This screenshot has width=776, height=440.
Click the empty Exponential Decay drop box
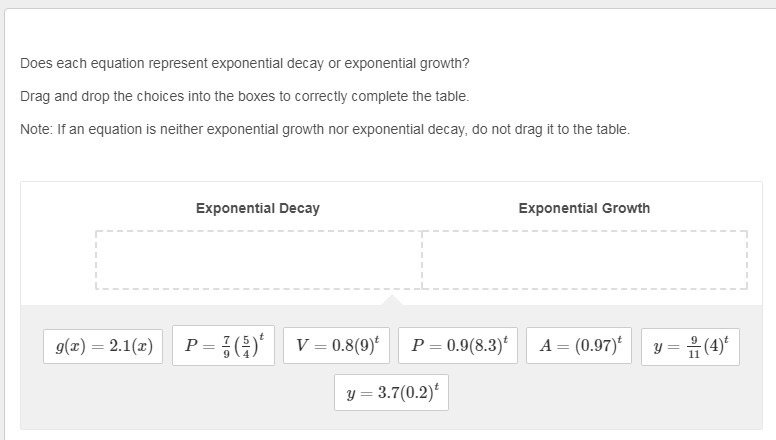(x=258, y=260)
